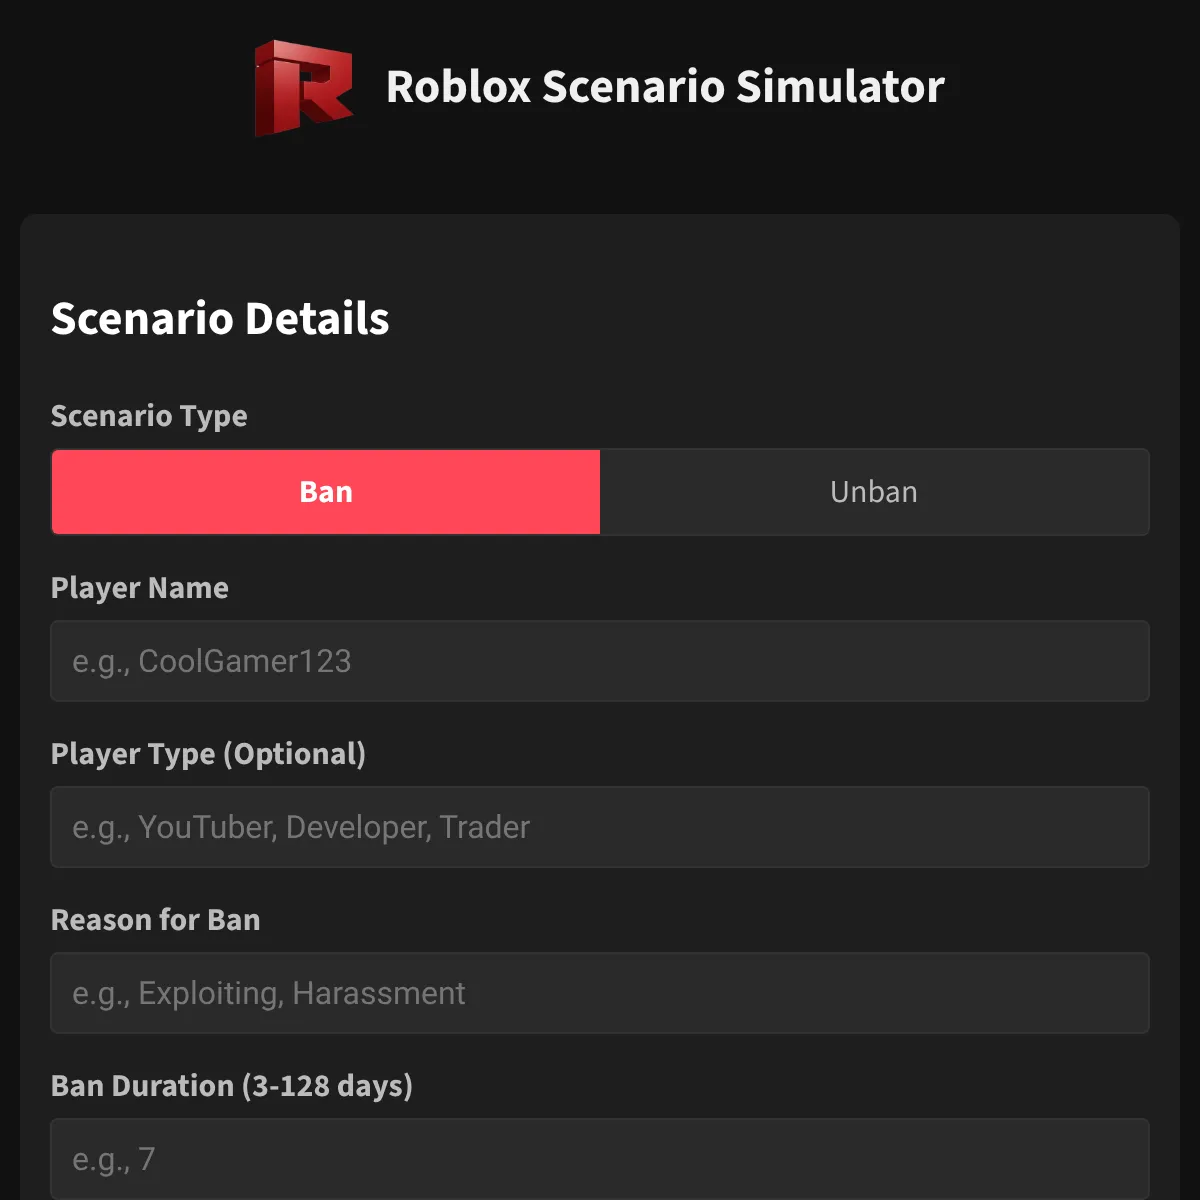Click the CoolGamer123 placeholder text

[x=212, y=661]
